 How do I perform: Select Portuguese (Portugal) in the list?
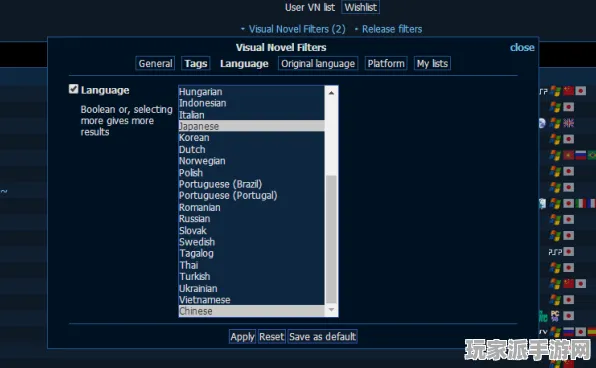(252, 195)
